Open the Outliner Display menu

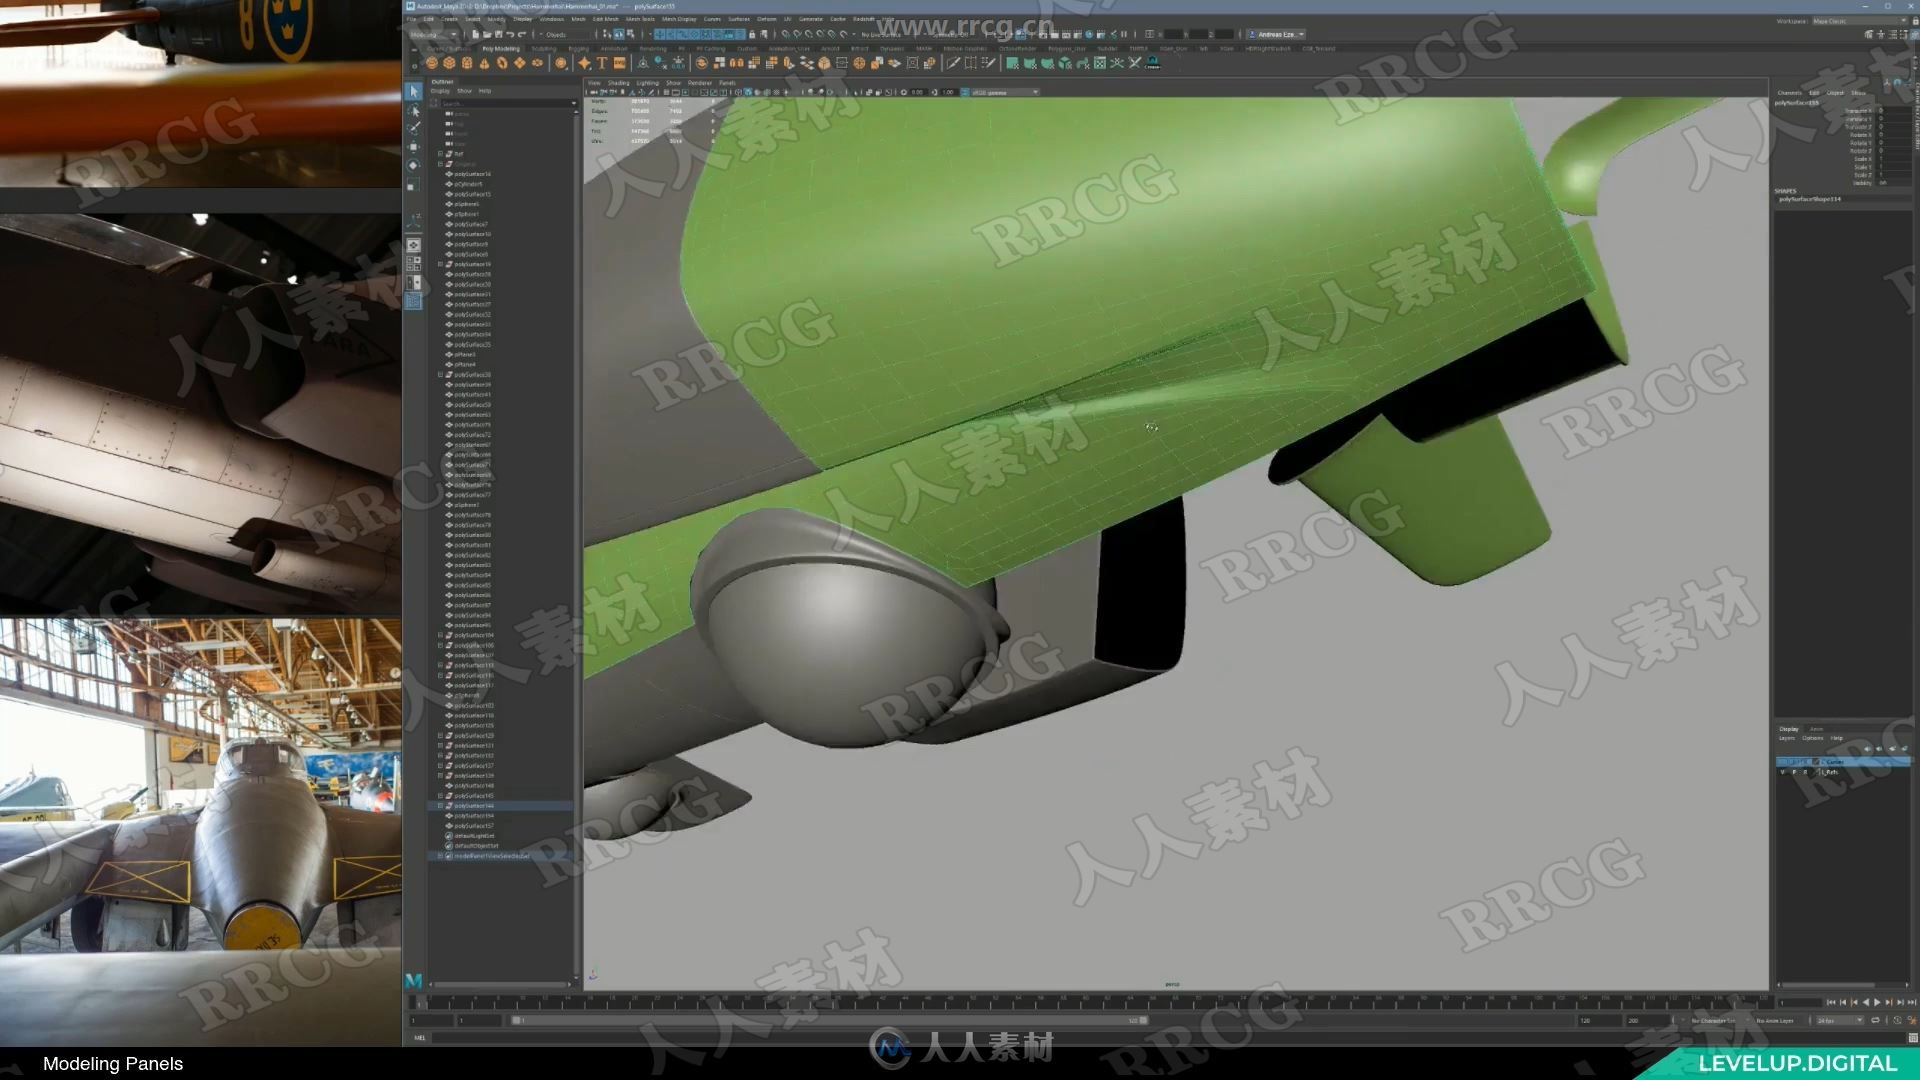coord(440,91)
